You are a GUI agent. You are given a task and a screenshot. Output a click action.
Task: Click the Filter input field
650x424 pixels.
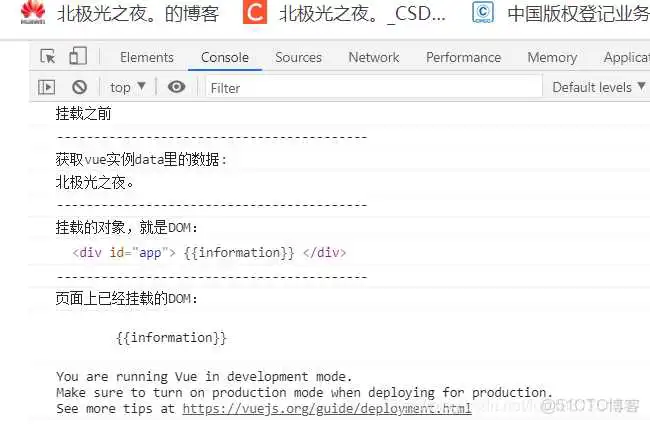pyautogui.click(x=370, y=88)
